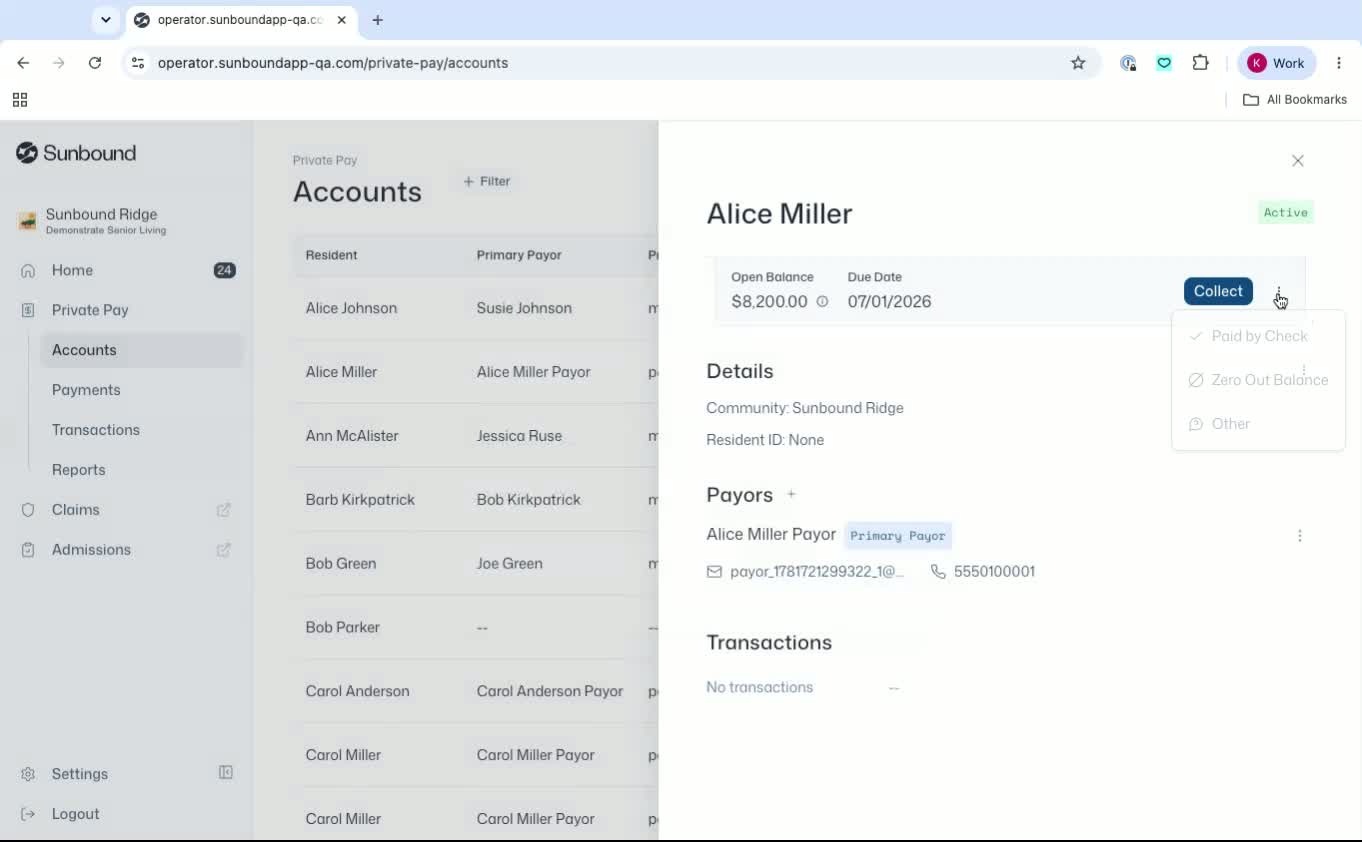This screenshot has width=1362, height=842.
Task: Click the Collect button
Action: click(1218, 291)
